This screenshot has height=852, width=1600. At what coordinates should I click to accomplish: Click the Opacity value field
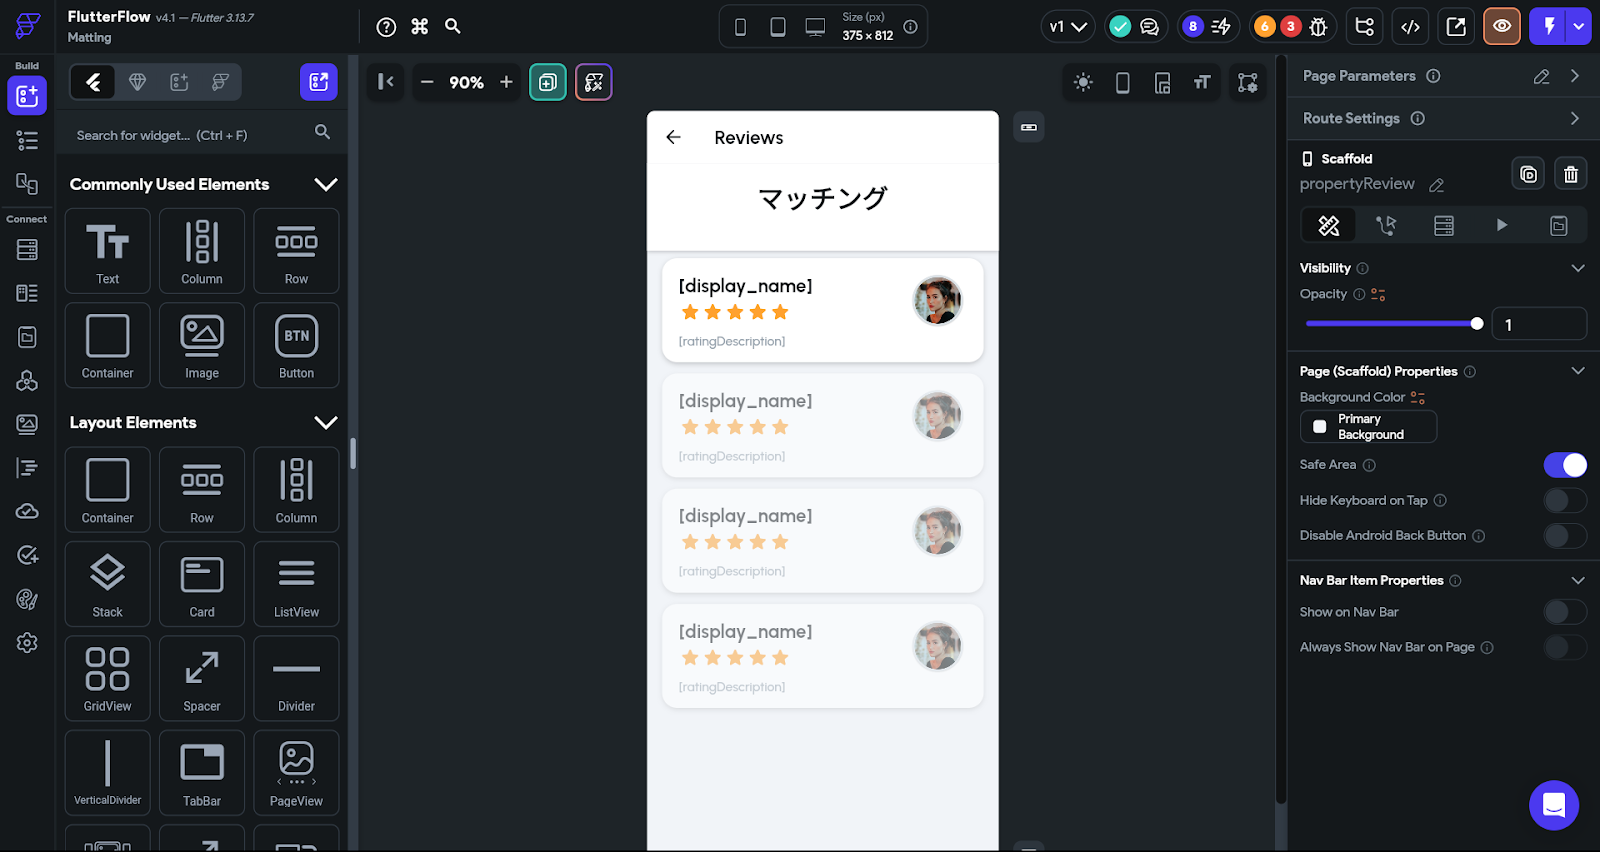click(x=1539, y=324)
